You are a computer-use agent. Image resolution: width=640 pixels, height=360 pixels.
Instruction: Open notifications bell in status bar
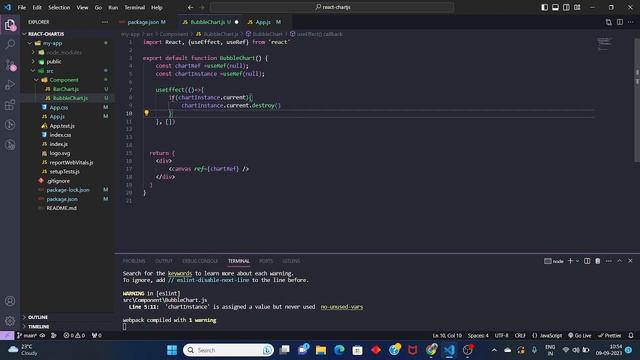(631, 336)
